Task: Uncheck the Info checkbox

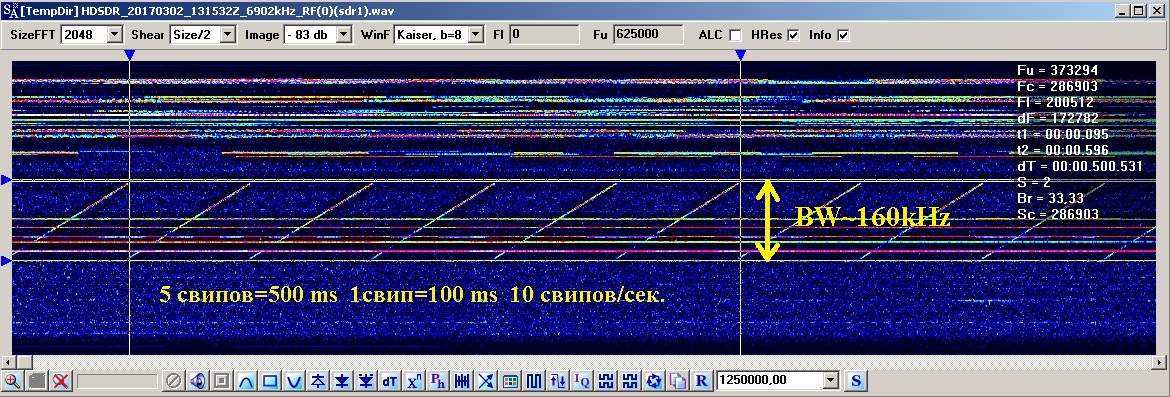Action: click(843, 35)
